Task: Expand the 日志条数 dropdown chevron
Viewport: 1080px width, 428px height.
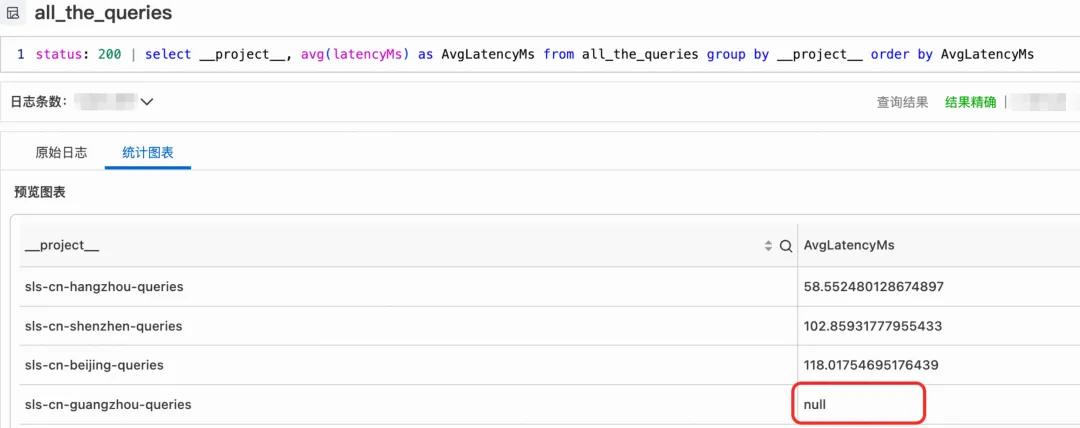Action: point(147,102)
